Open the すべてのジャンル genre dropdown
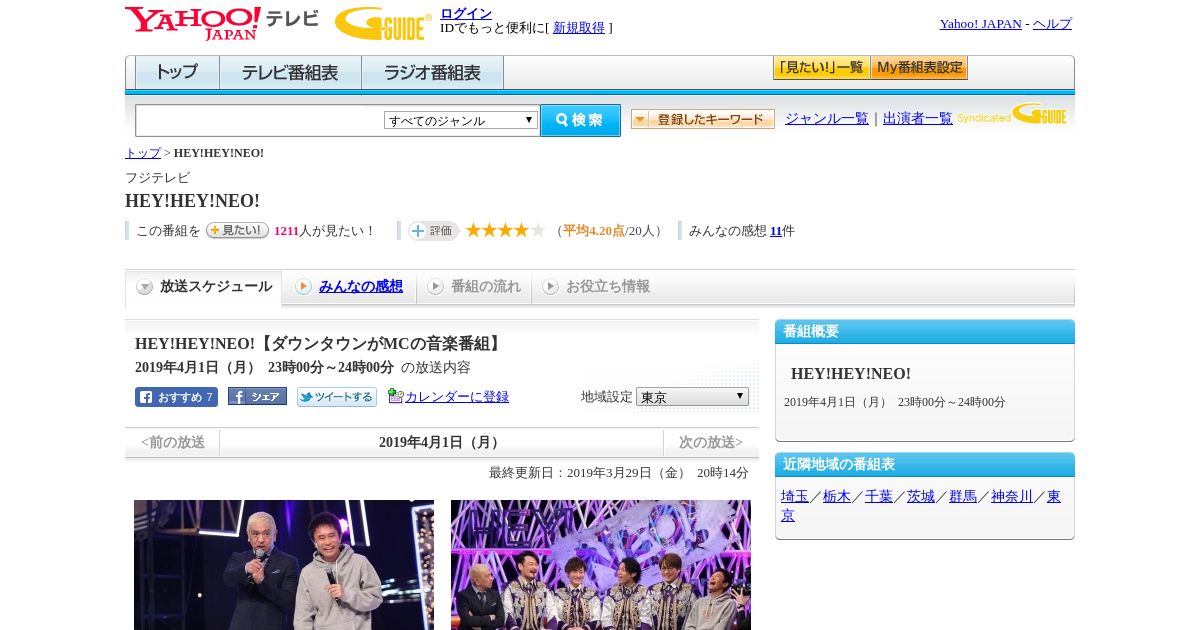 click(x=461, y=120)
